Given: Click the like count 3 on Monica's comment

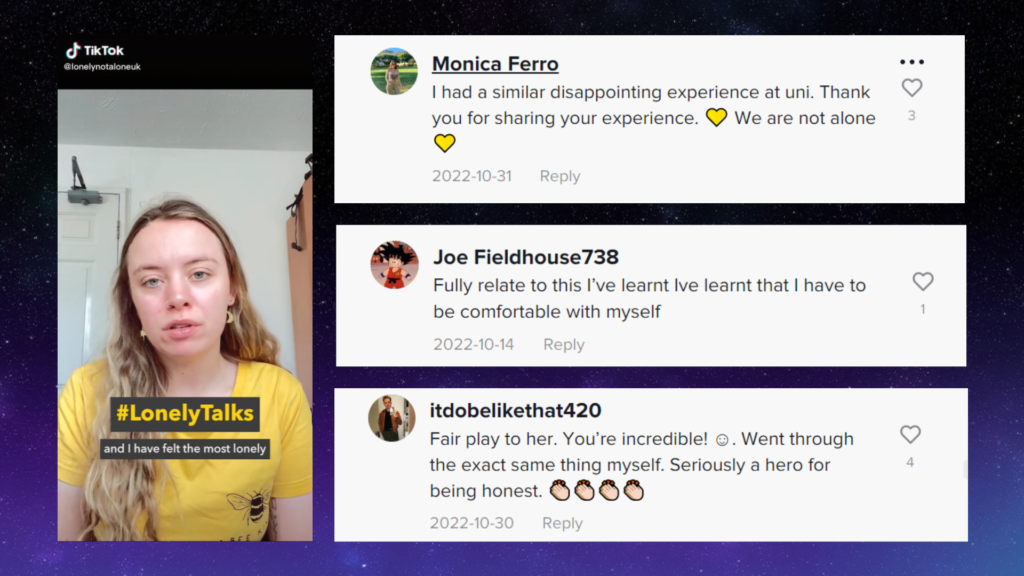Looking at the screenshot, I should point(912,116).
